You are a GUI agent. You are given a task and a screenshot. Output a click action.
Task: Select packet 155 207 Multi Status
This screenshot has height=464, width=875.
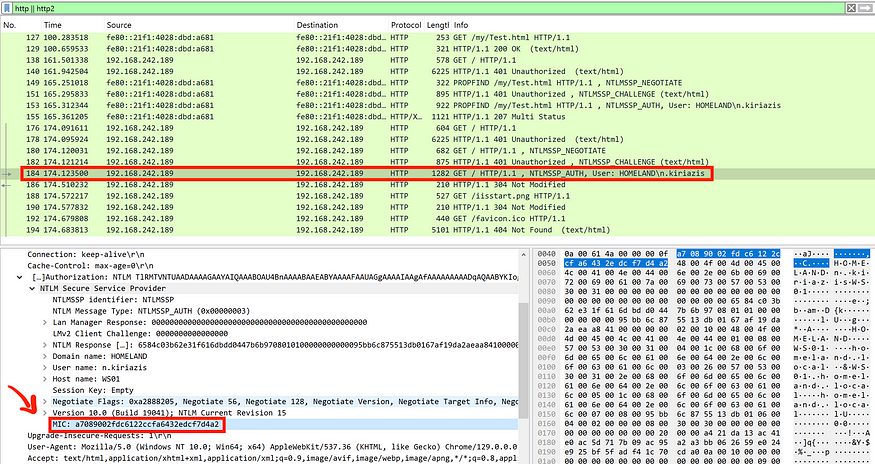point(438,117)
